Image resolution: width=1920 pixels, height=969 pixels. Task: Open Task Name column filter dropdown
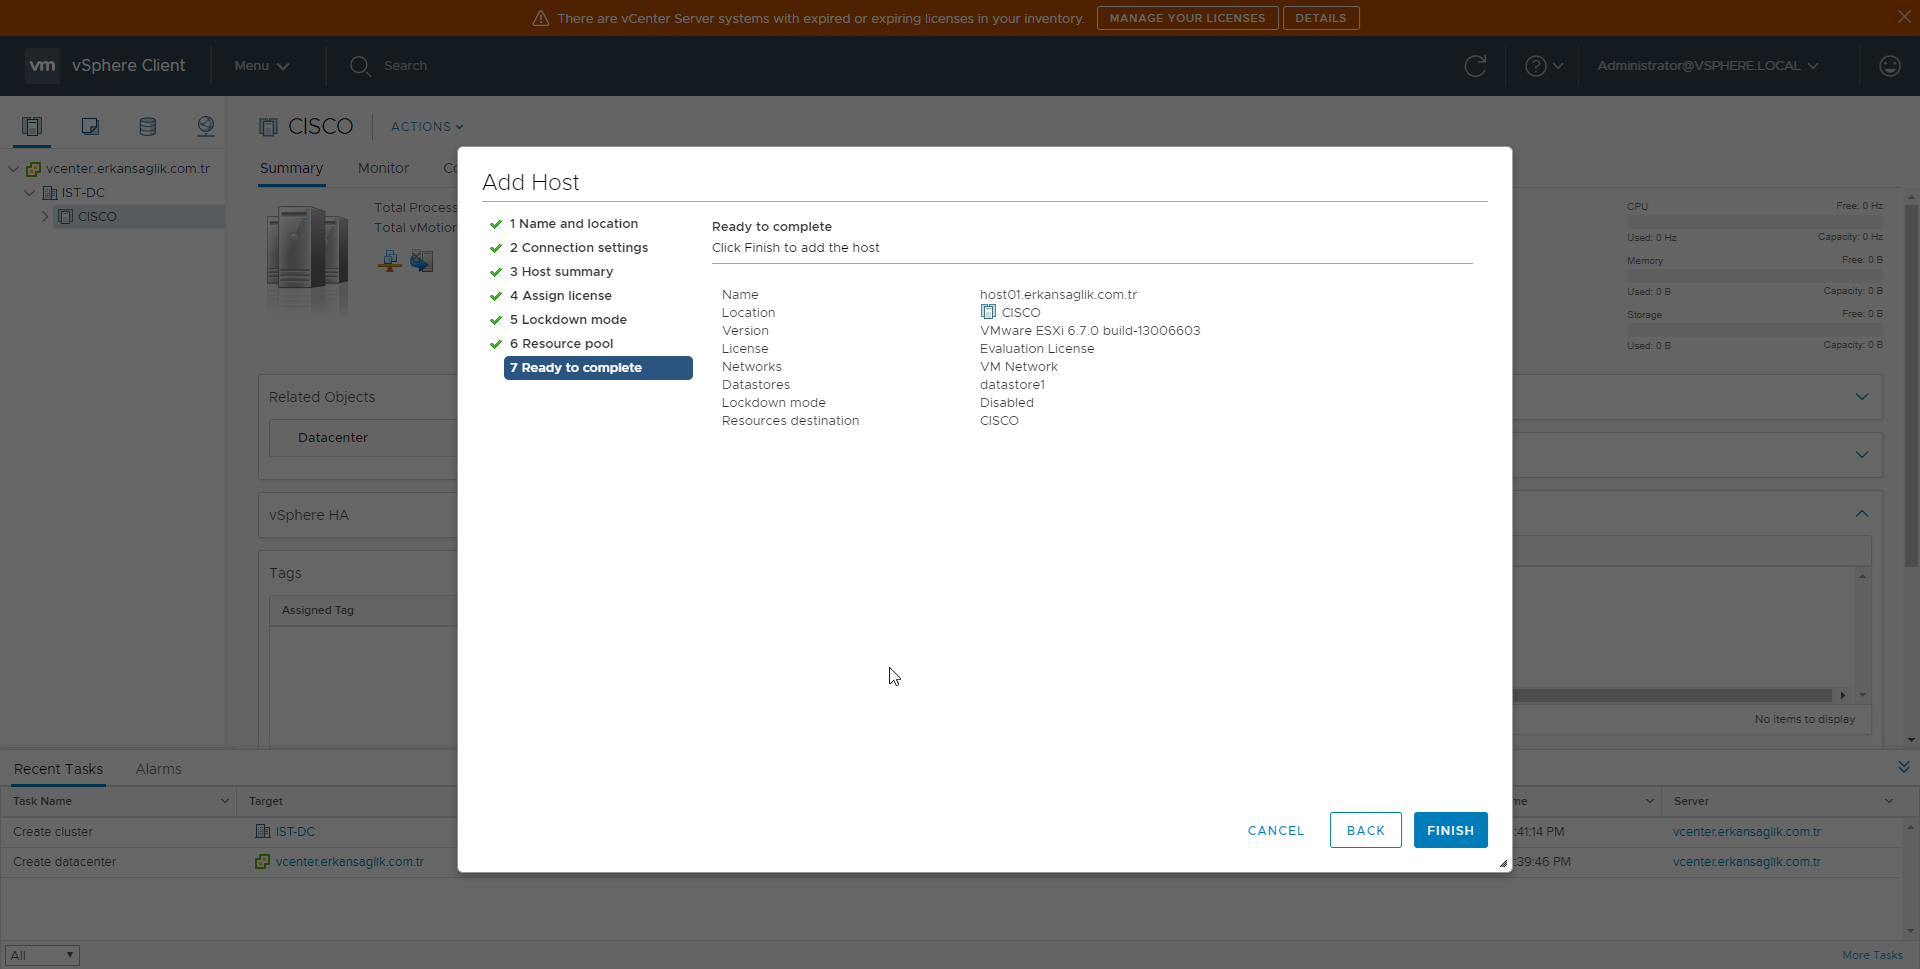pos(224,801)
